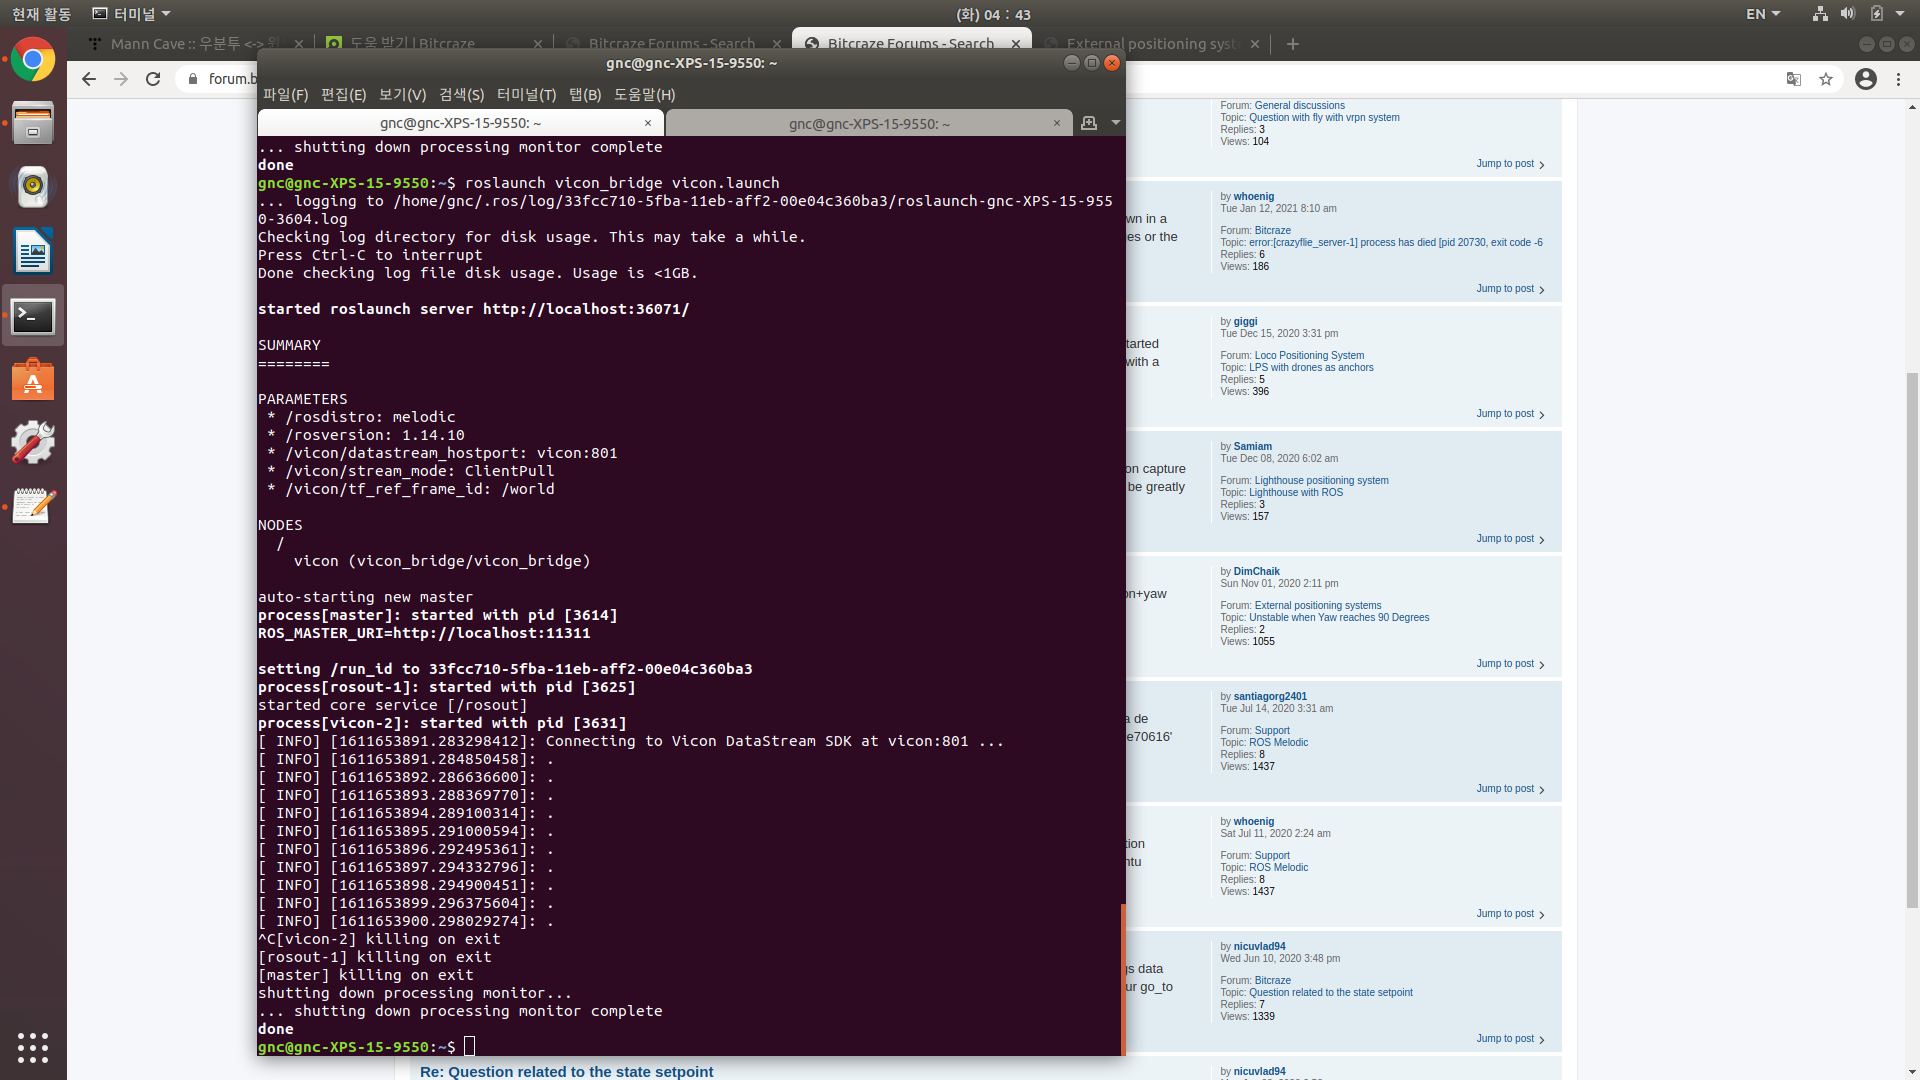Image resolution: width=1920 pixels, height=1080 pixels.
Task: Launch Rhythmbox from the dock
Action: tap(33, 187)
